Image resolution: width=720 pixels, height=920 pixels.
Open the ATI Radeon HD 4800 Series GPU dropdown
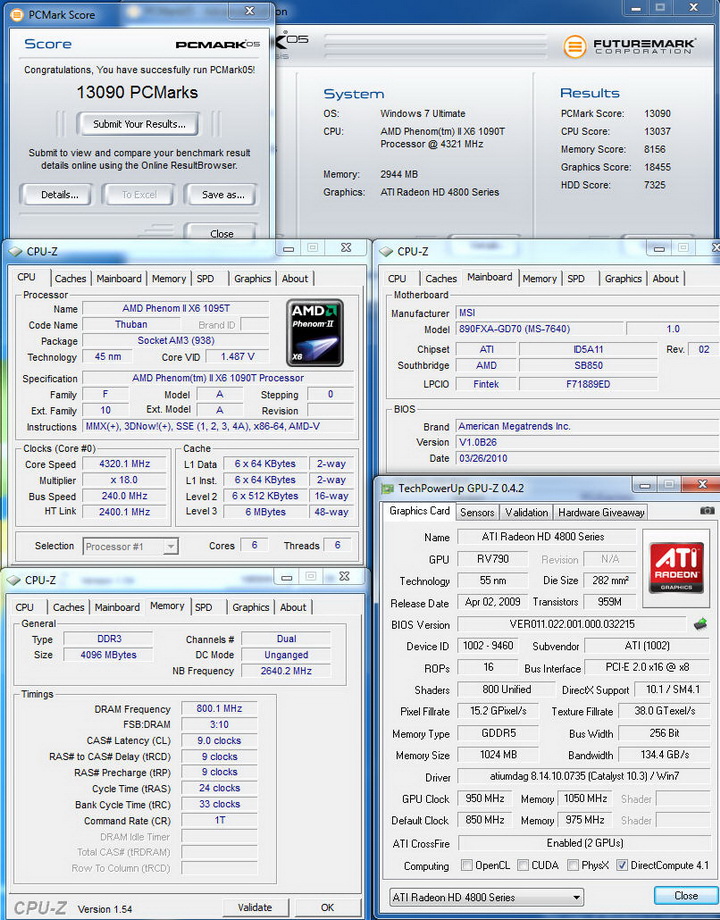[x=486, y=897]
